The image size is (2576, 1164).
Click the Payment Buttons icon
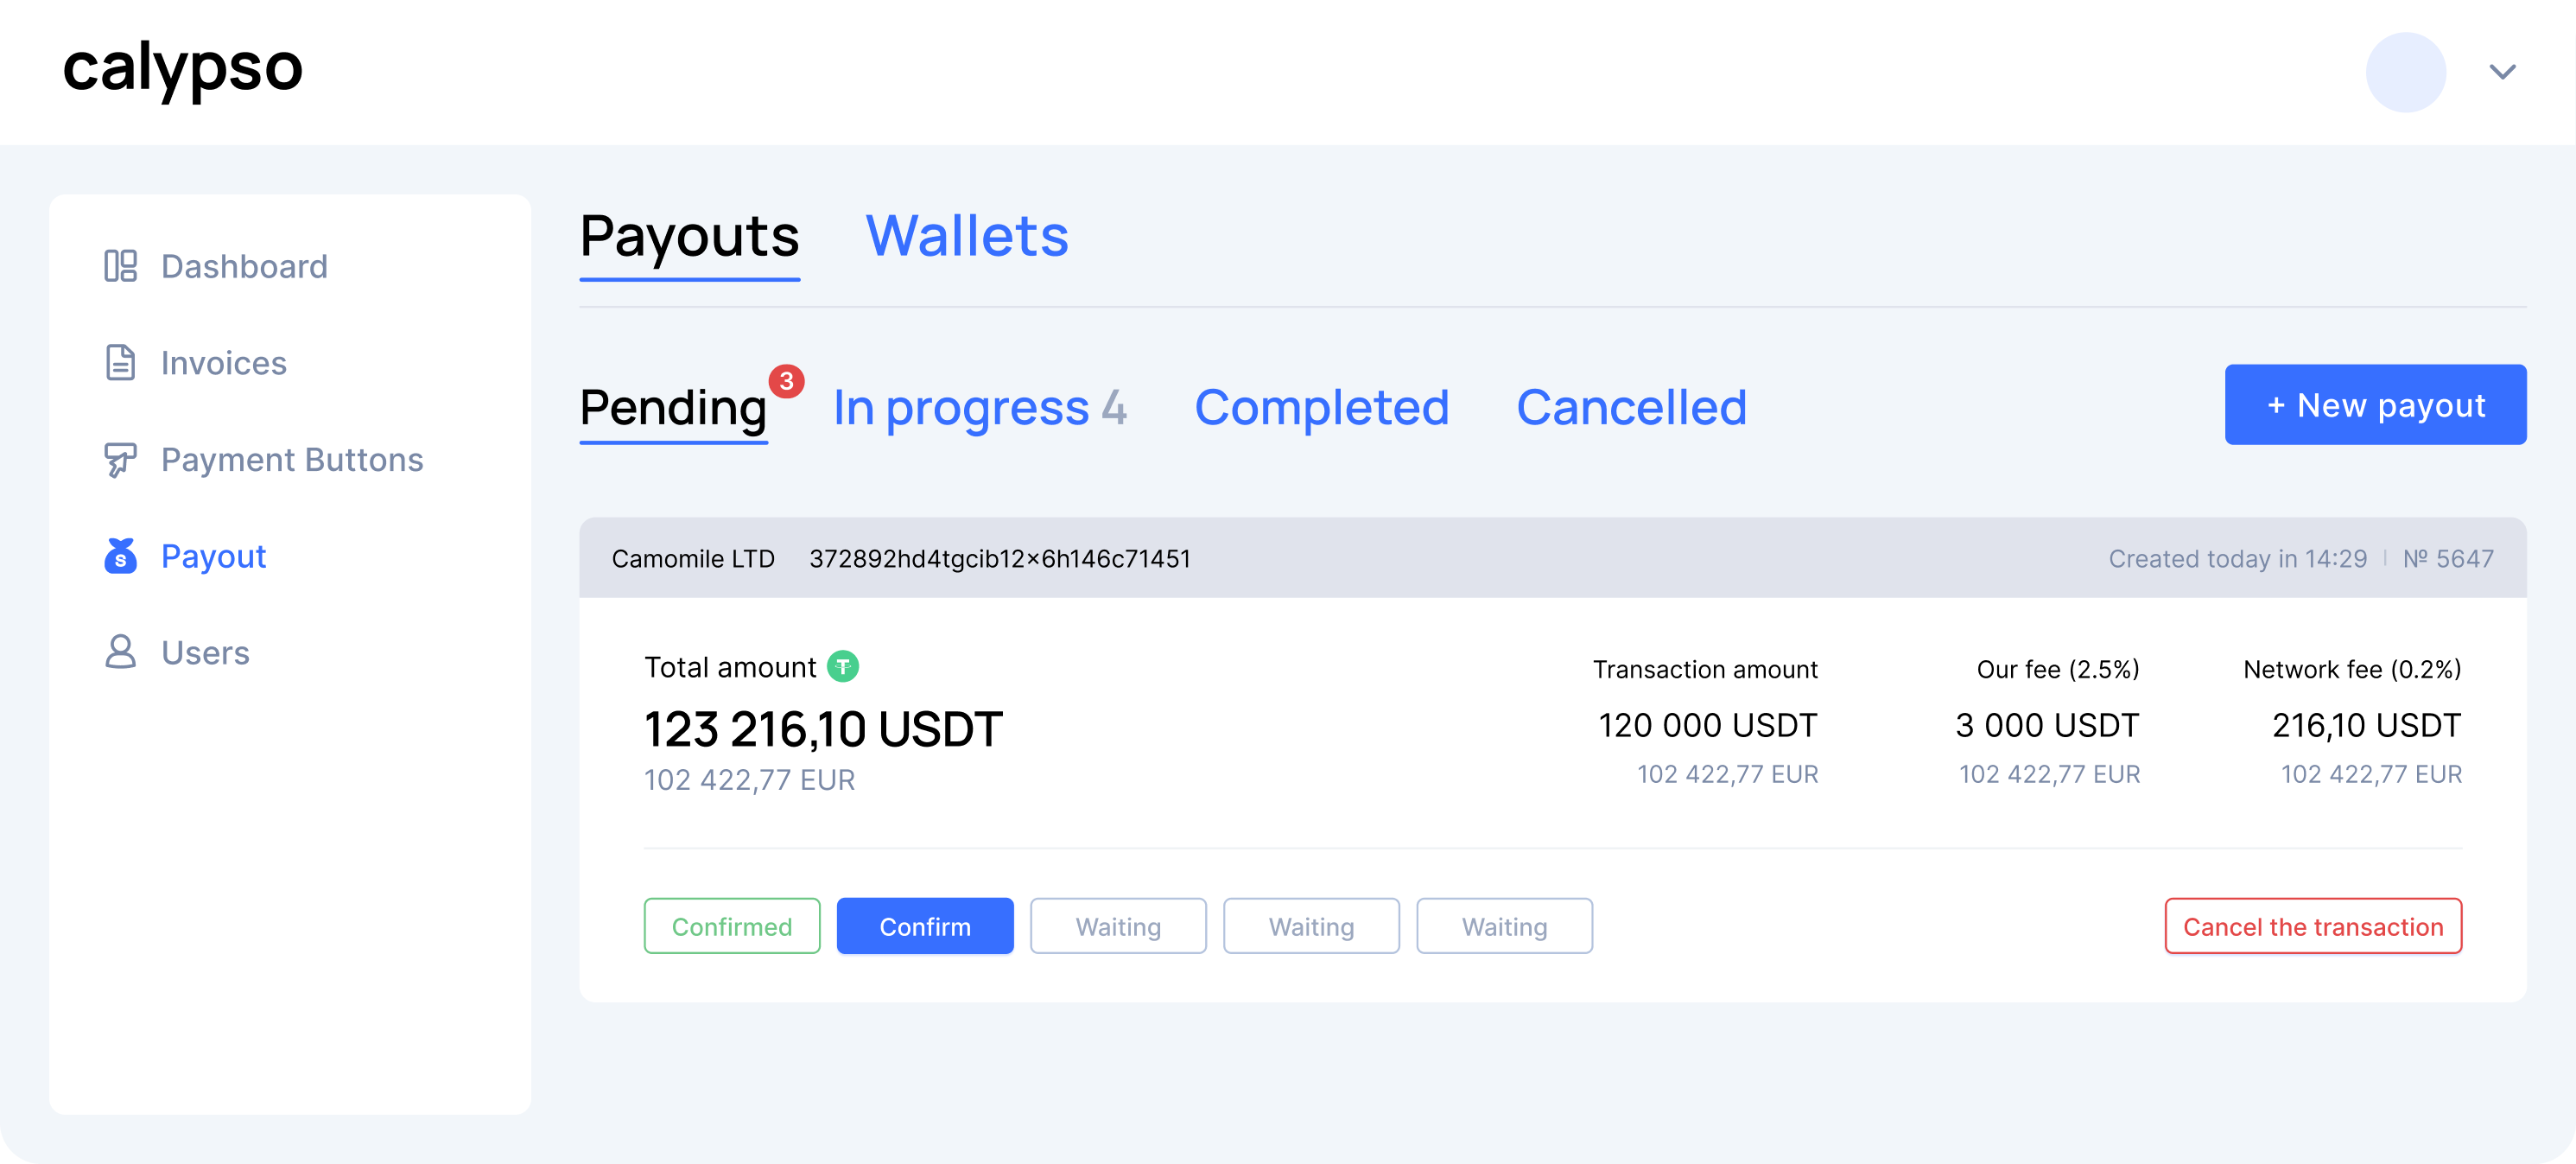point(120,459)
